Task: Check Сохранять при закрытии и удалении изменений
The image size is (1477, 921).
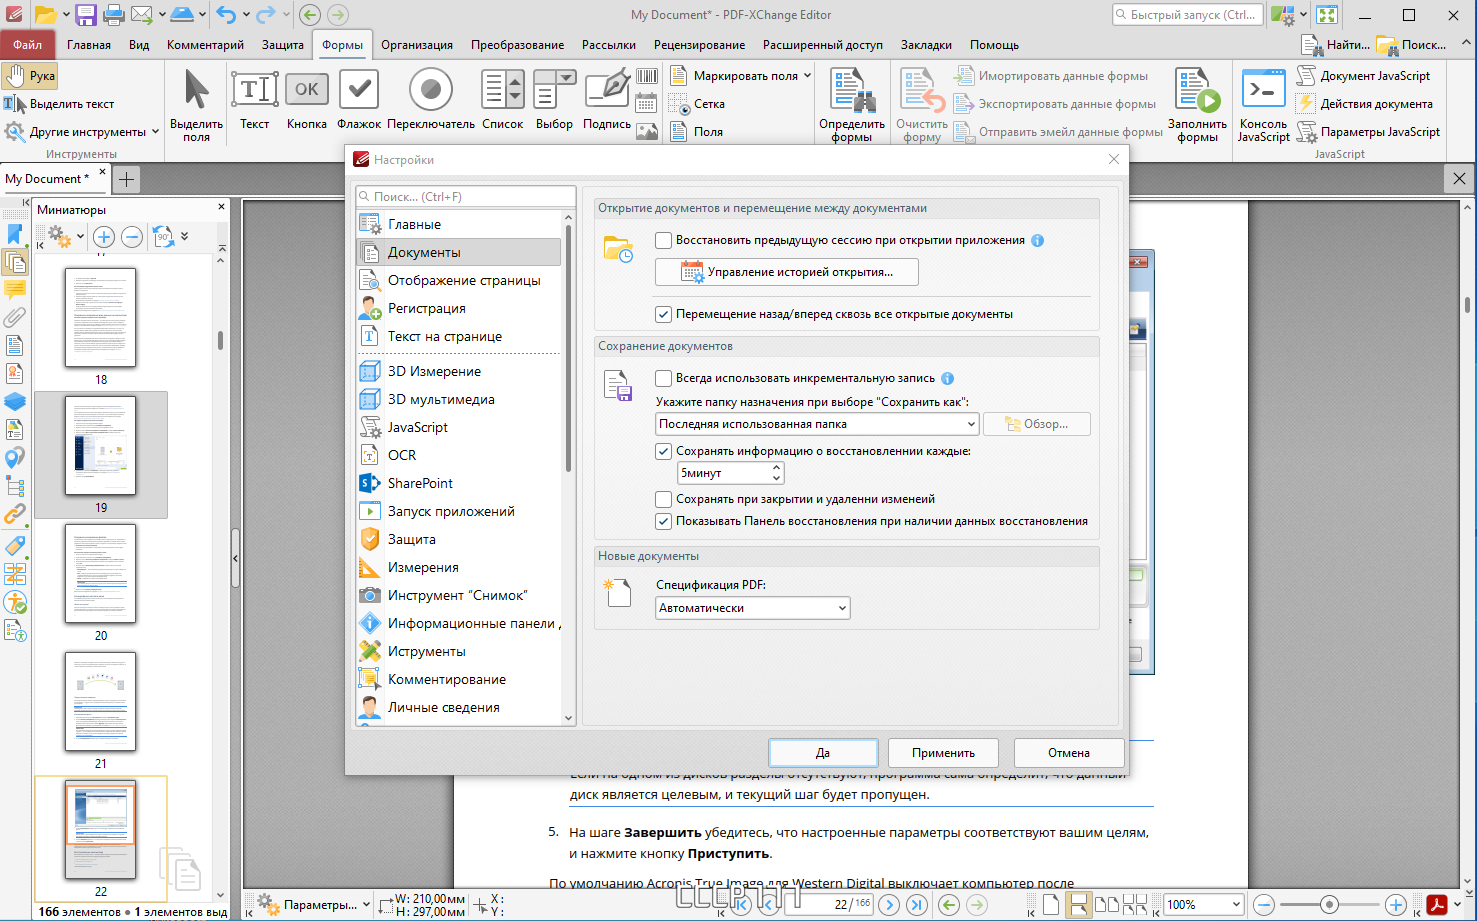Action: [663, 499]
